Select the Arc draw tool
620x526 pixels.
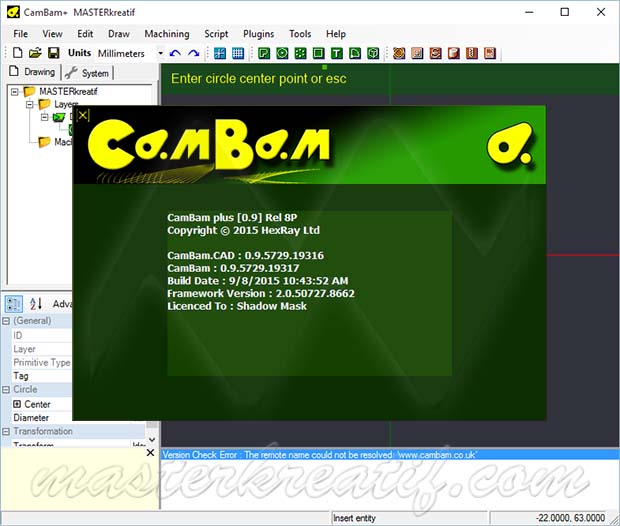pos(355,53)
